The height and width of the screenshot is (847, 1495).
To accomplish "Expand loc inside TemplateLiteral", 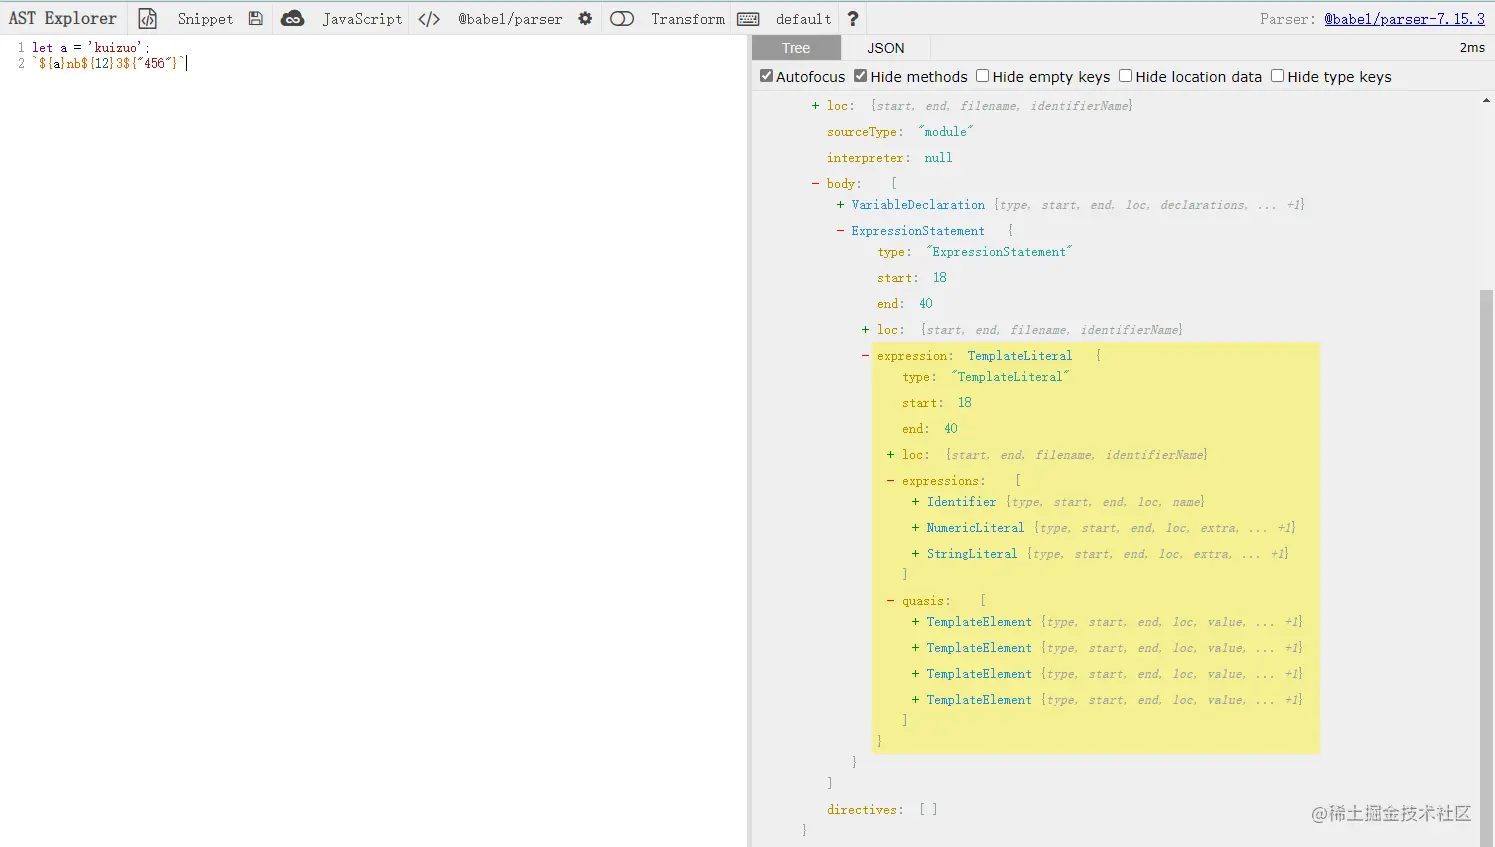I will pyautogui.click(x=890, y=454).
